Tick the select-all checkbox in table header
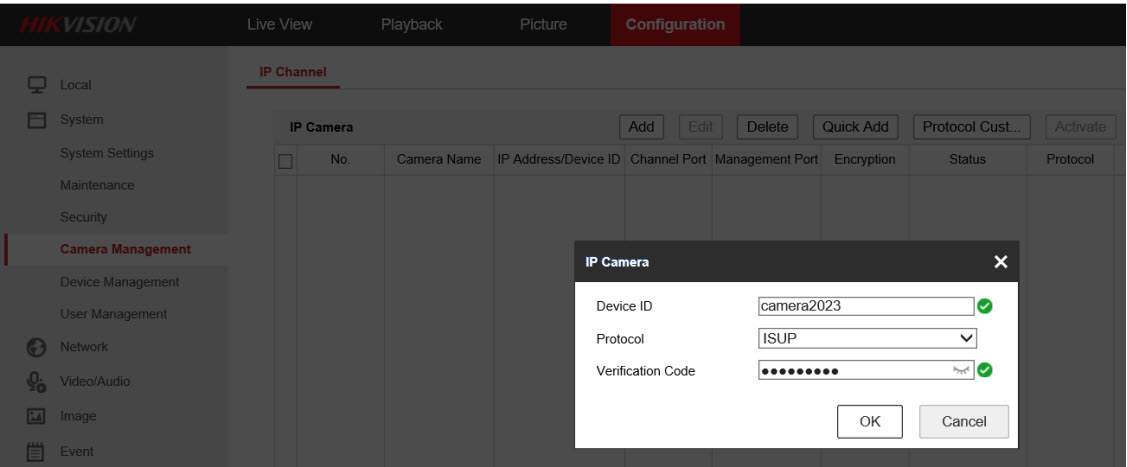Screen dimensions: 1127x467 286,160
